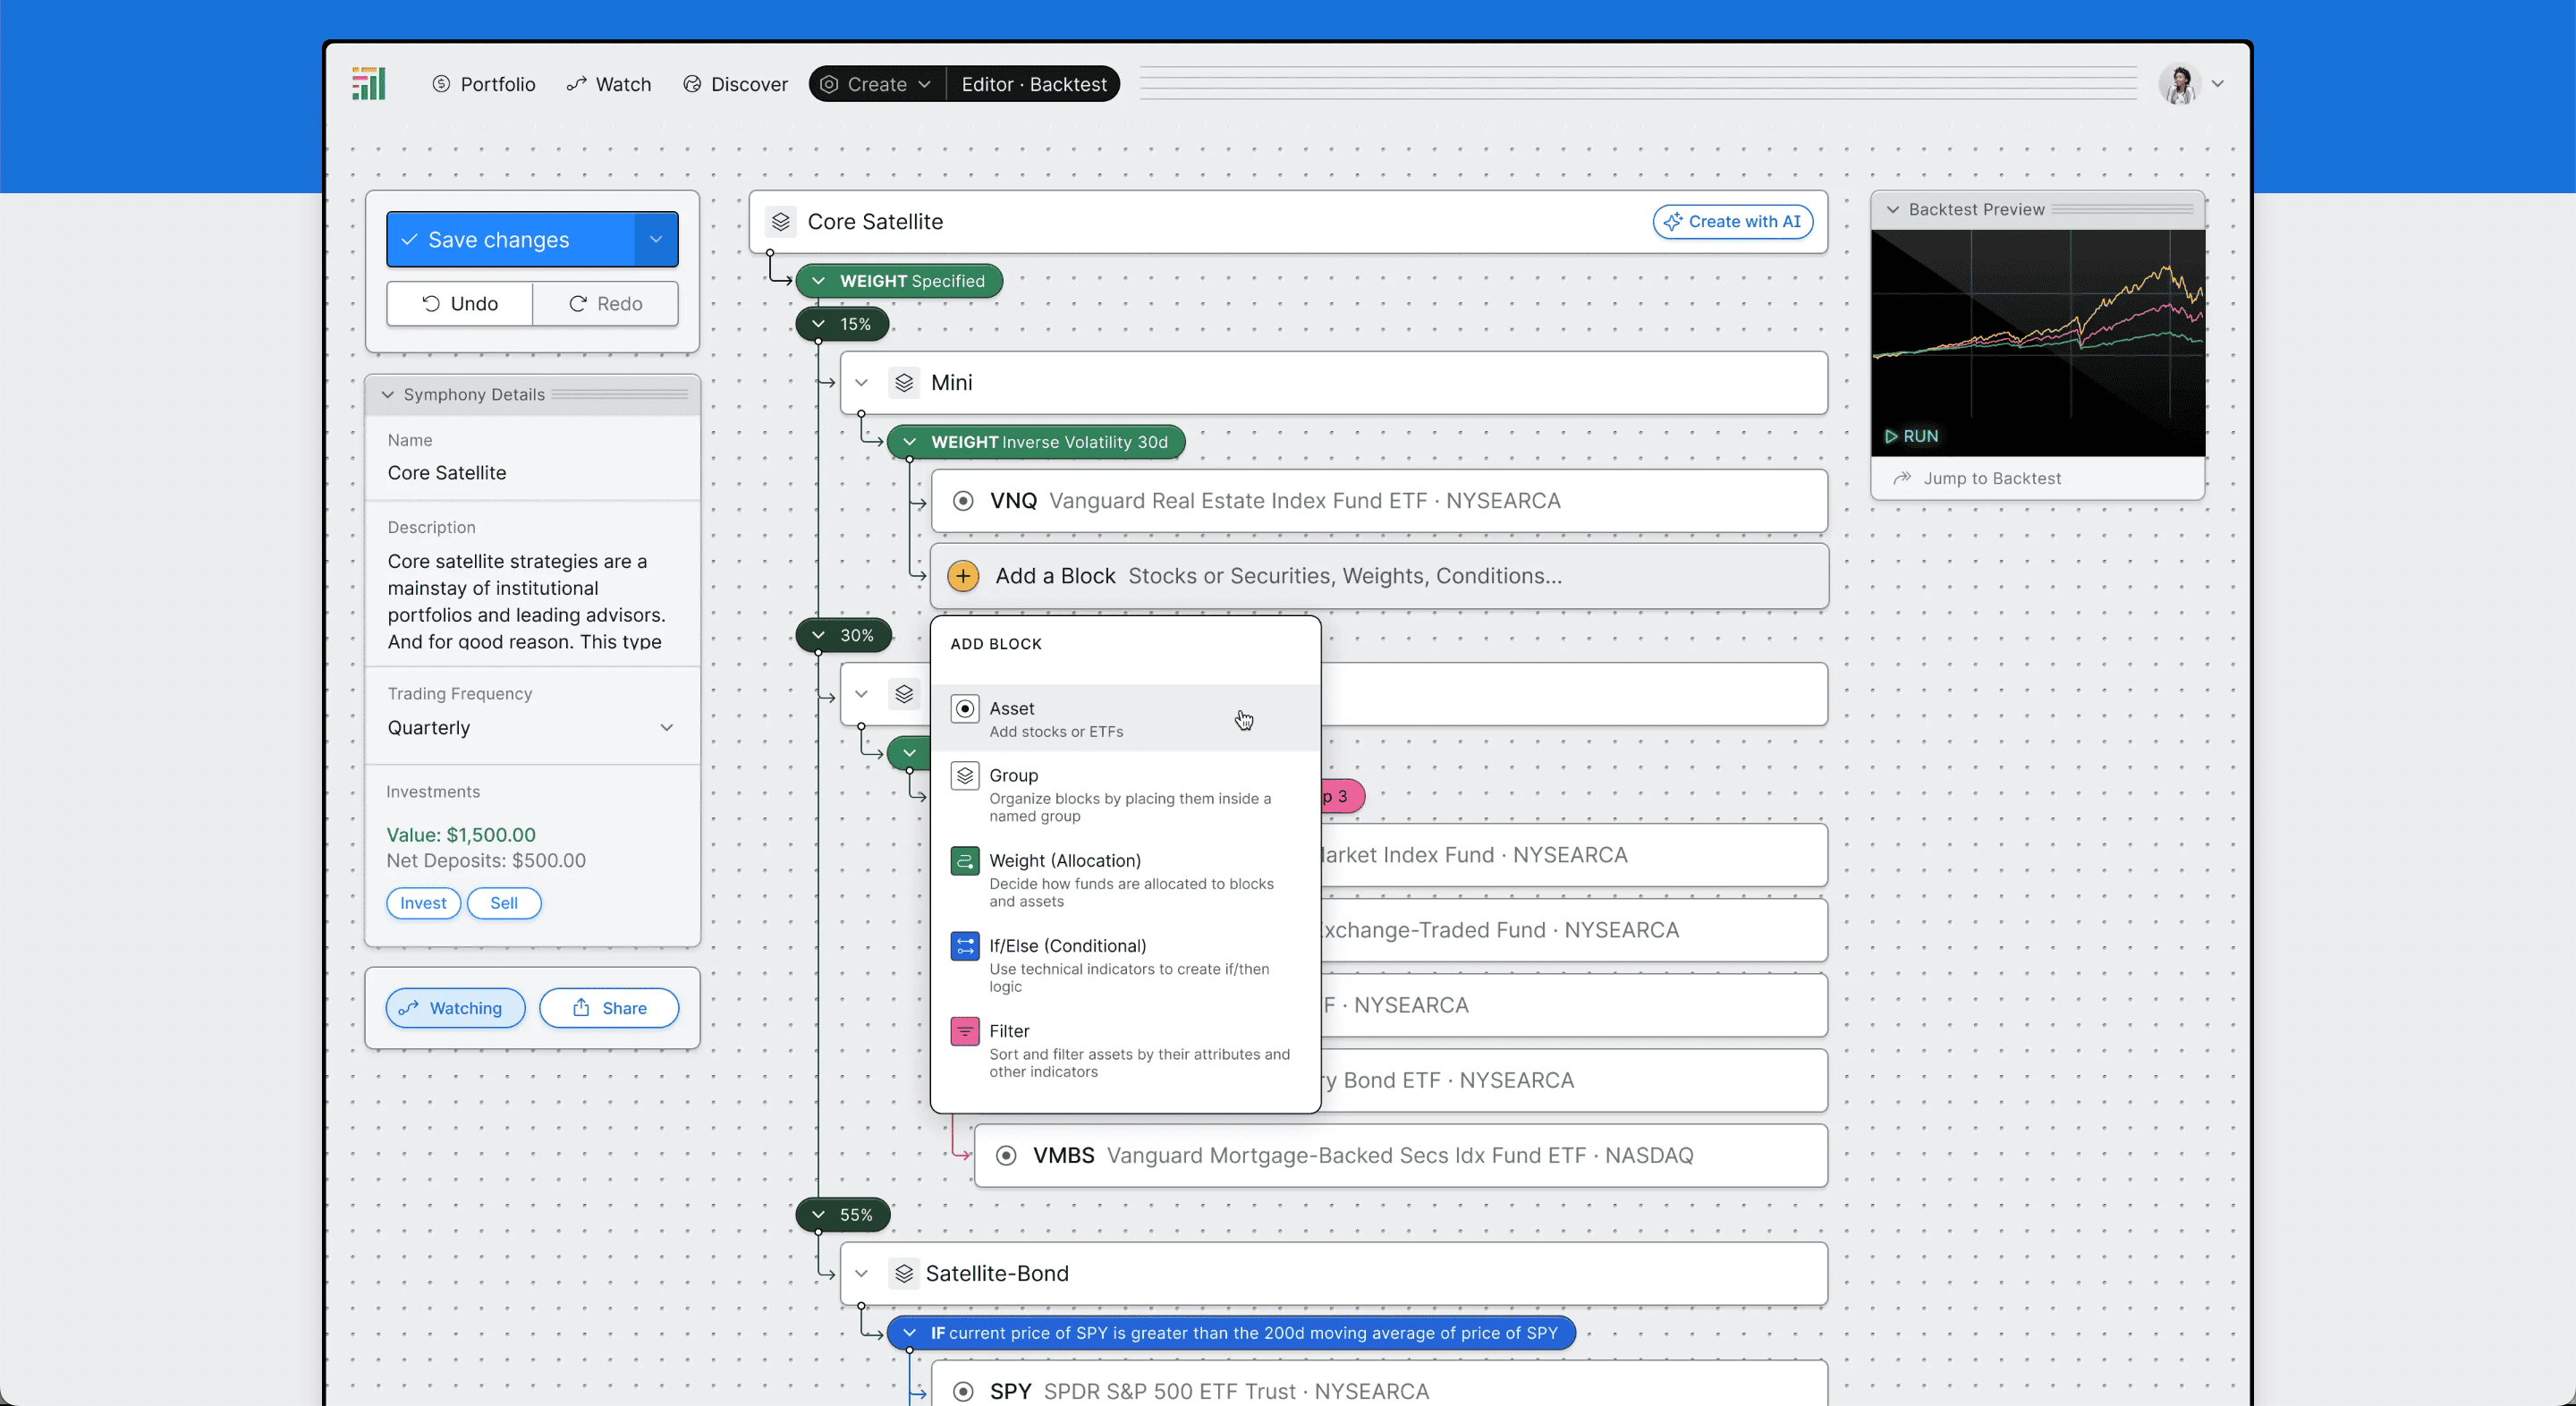Click the orange plus Add a Block icon
The image size is (2576, 1406).
(962, 576)
